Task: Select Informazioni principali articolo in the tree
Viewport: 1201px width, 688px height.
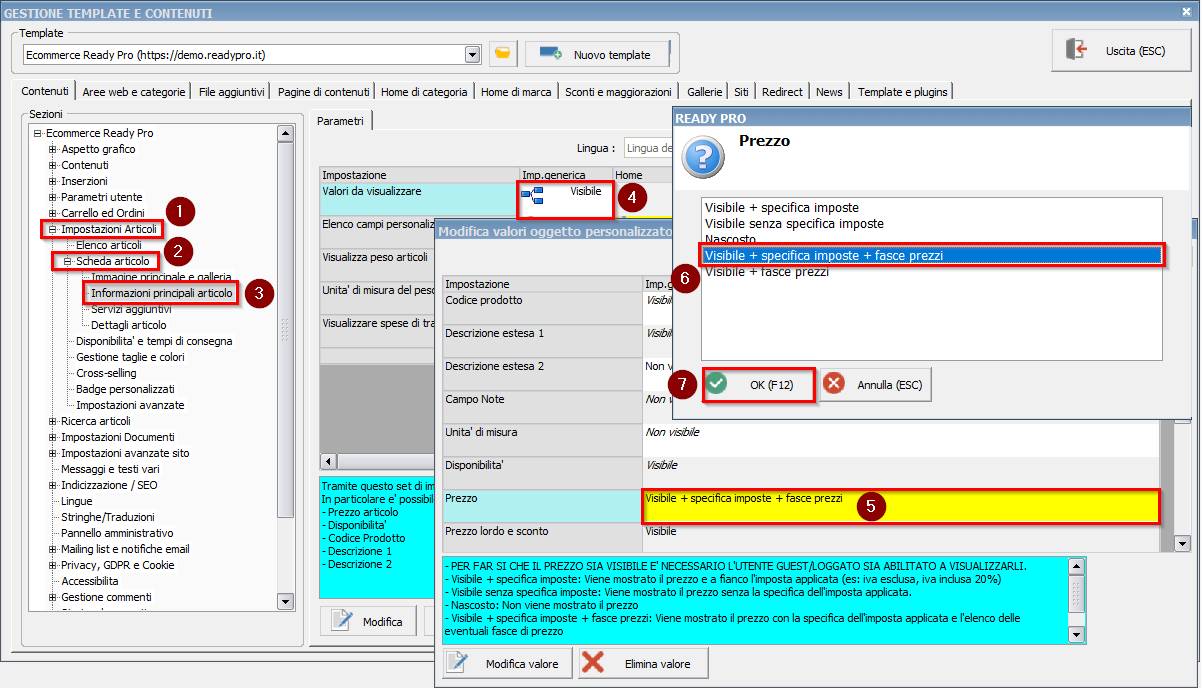Action: click(162, 293)
